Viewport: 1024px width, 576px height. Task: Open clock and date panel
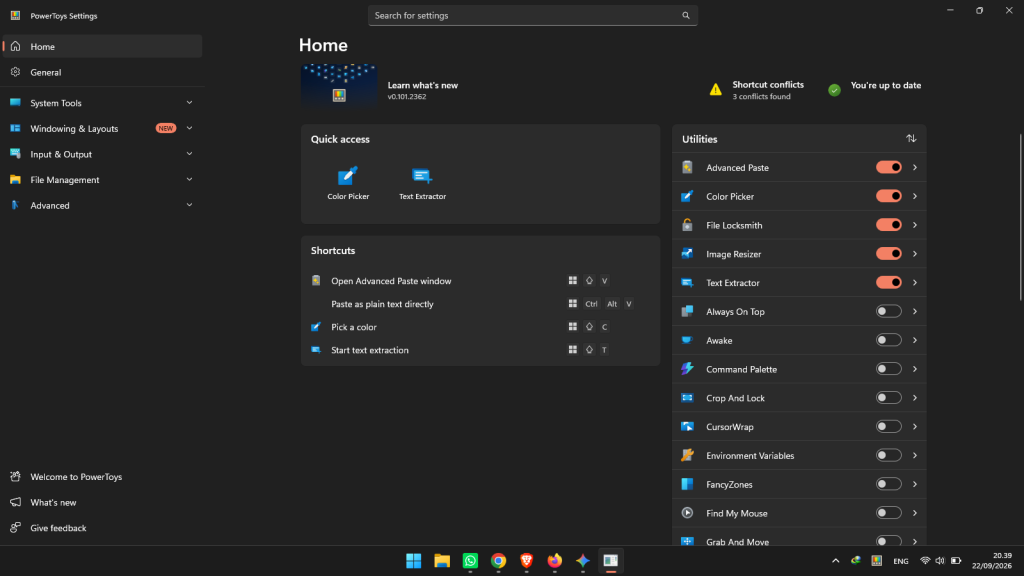[x=993, y=560]
